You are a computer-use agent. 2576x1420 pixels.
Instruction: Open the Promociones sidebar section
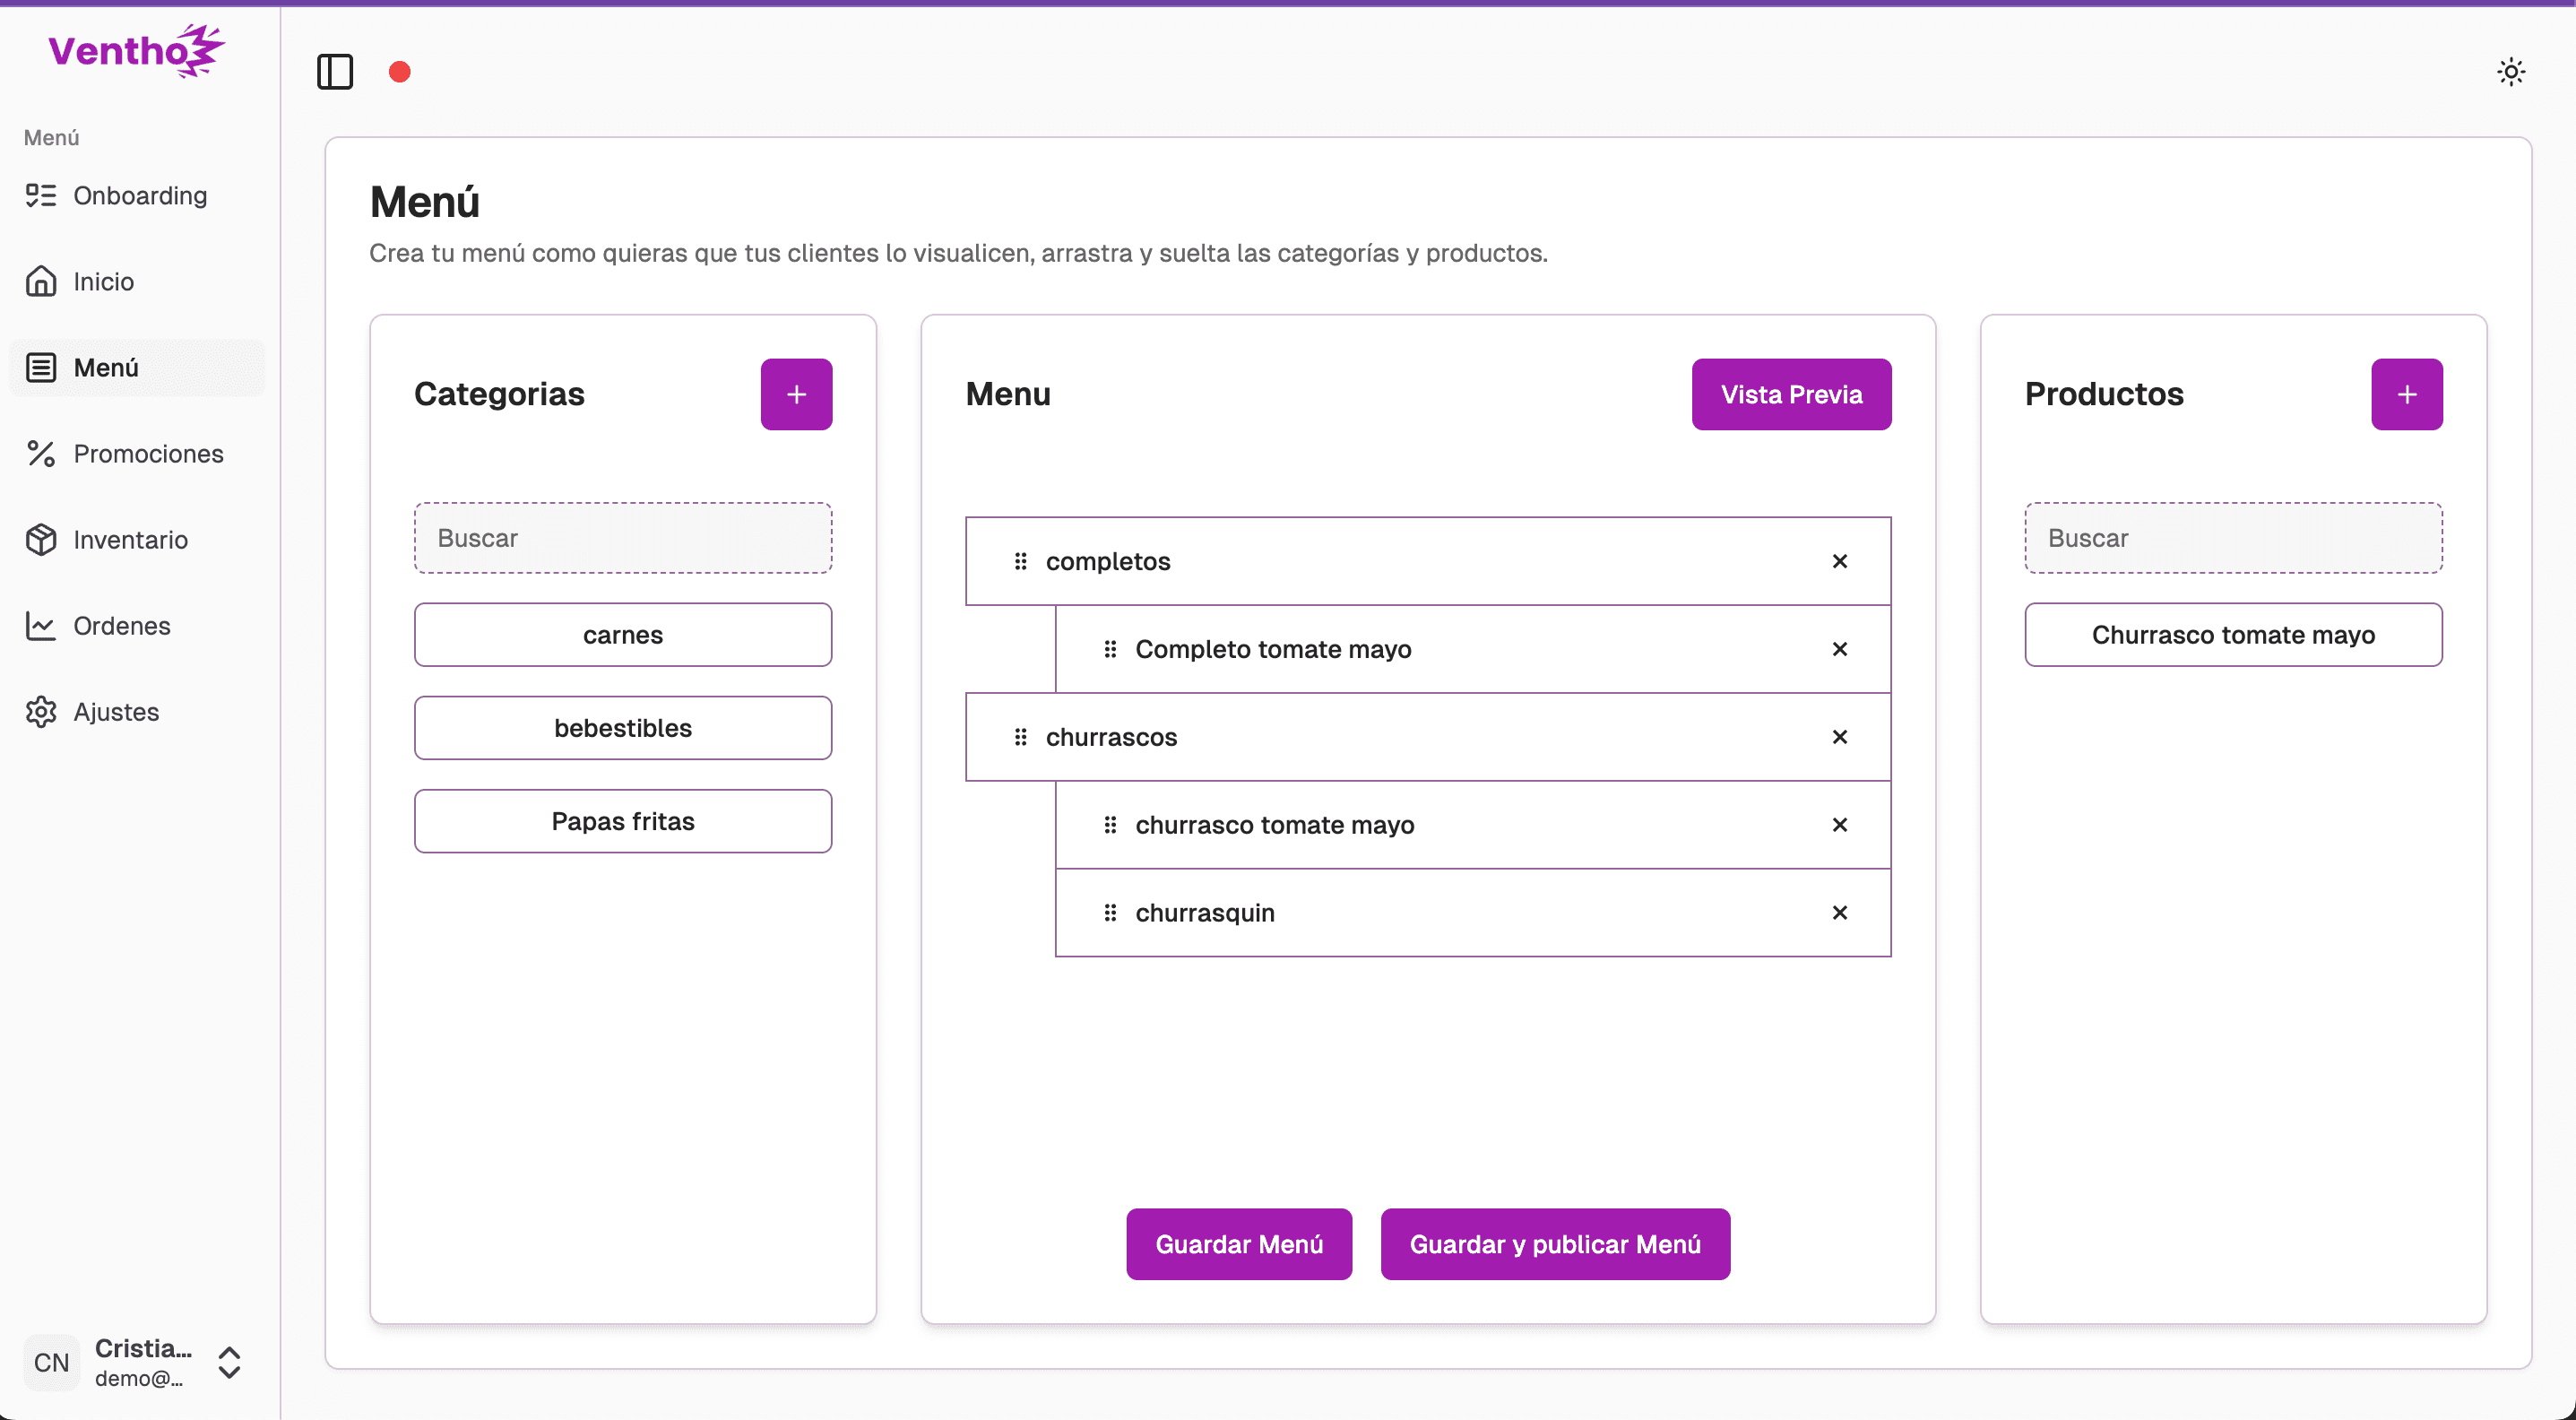point(148,454)
